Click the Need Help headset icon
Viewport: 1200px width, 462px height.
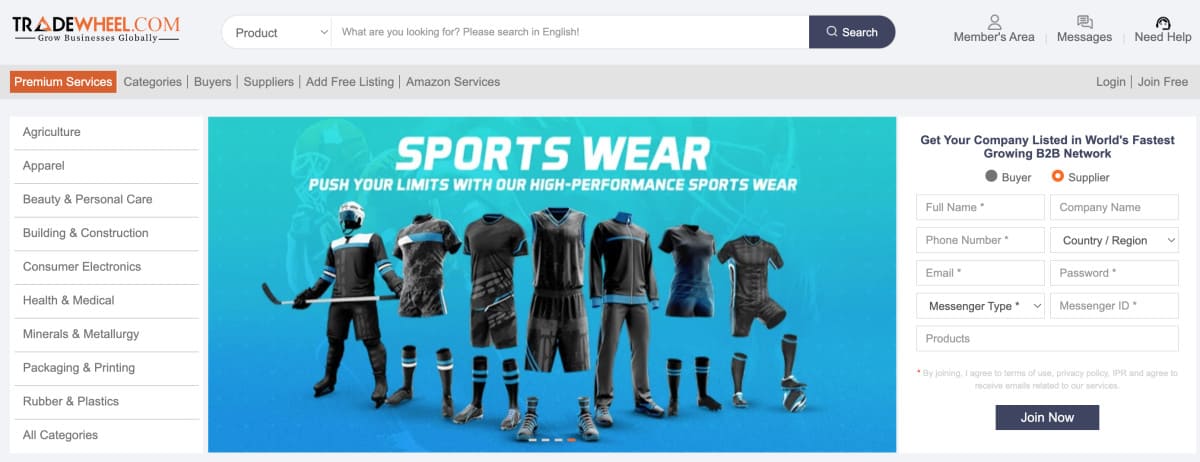(1163, 21)
